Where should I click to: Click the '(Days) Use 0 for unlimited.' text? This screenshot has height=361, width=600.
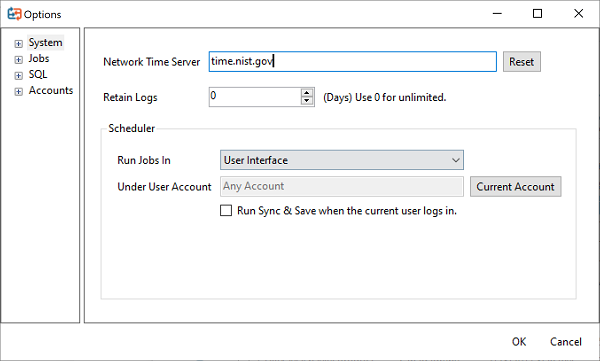click(385, 98)
